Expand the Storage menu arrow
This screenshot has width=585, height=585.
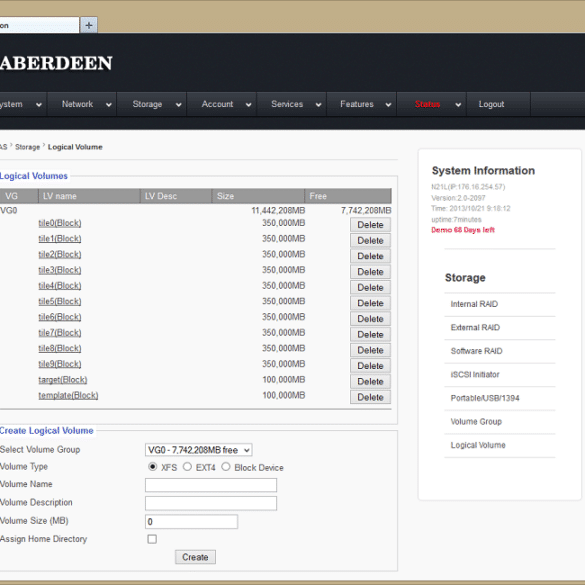click(178, 105)
